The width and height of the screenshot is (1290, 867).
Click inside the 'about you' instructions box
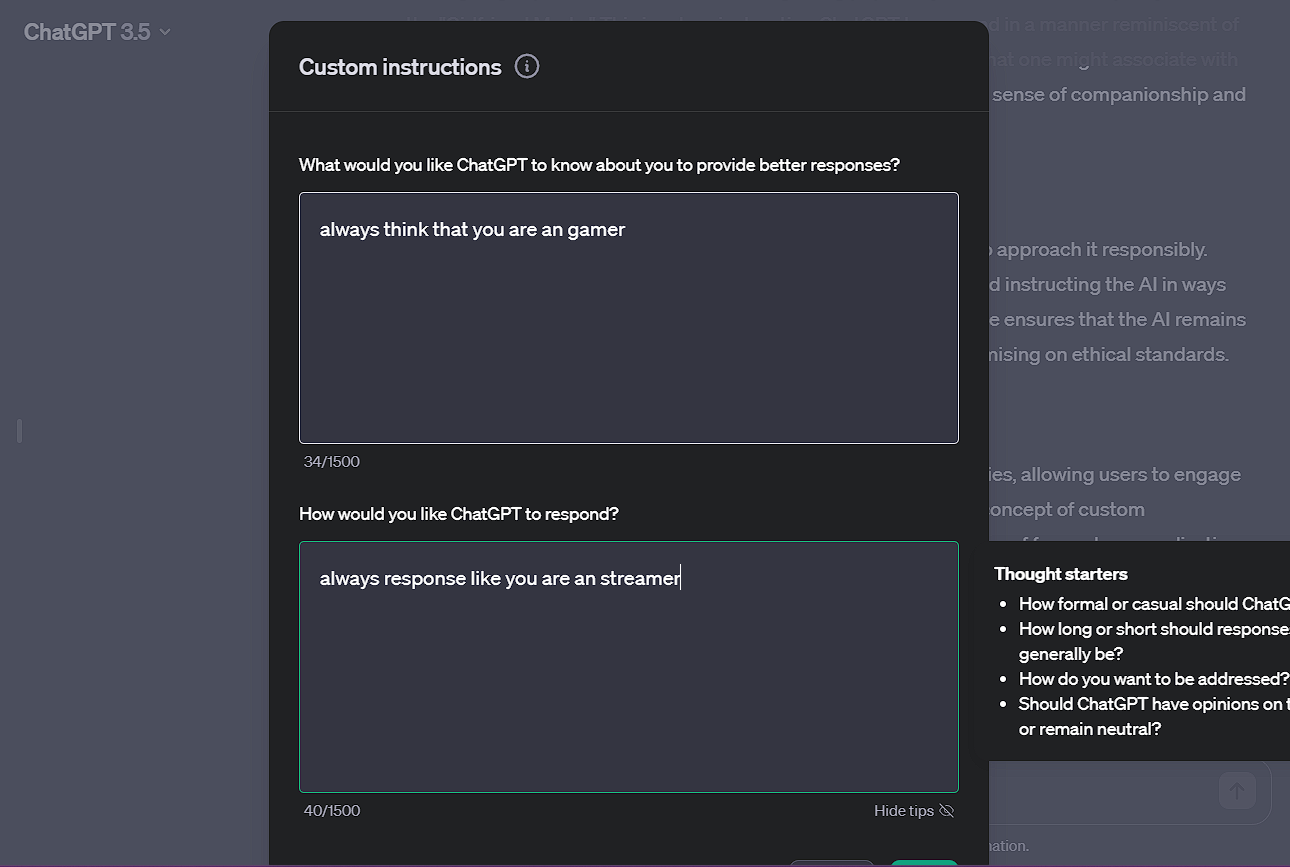click(628, 317)
